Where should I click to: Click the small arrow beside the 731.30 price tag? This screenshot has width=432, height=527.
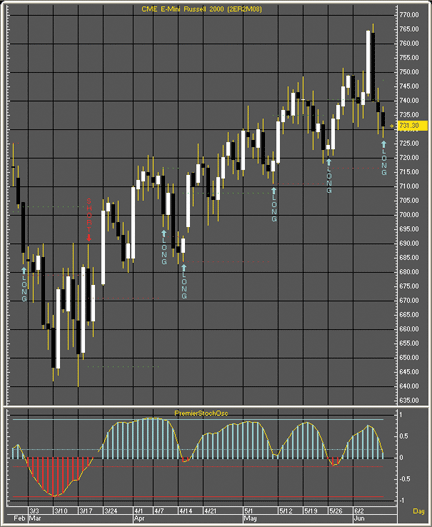(x=392, y=126)
